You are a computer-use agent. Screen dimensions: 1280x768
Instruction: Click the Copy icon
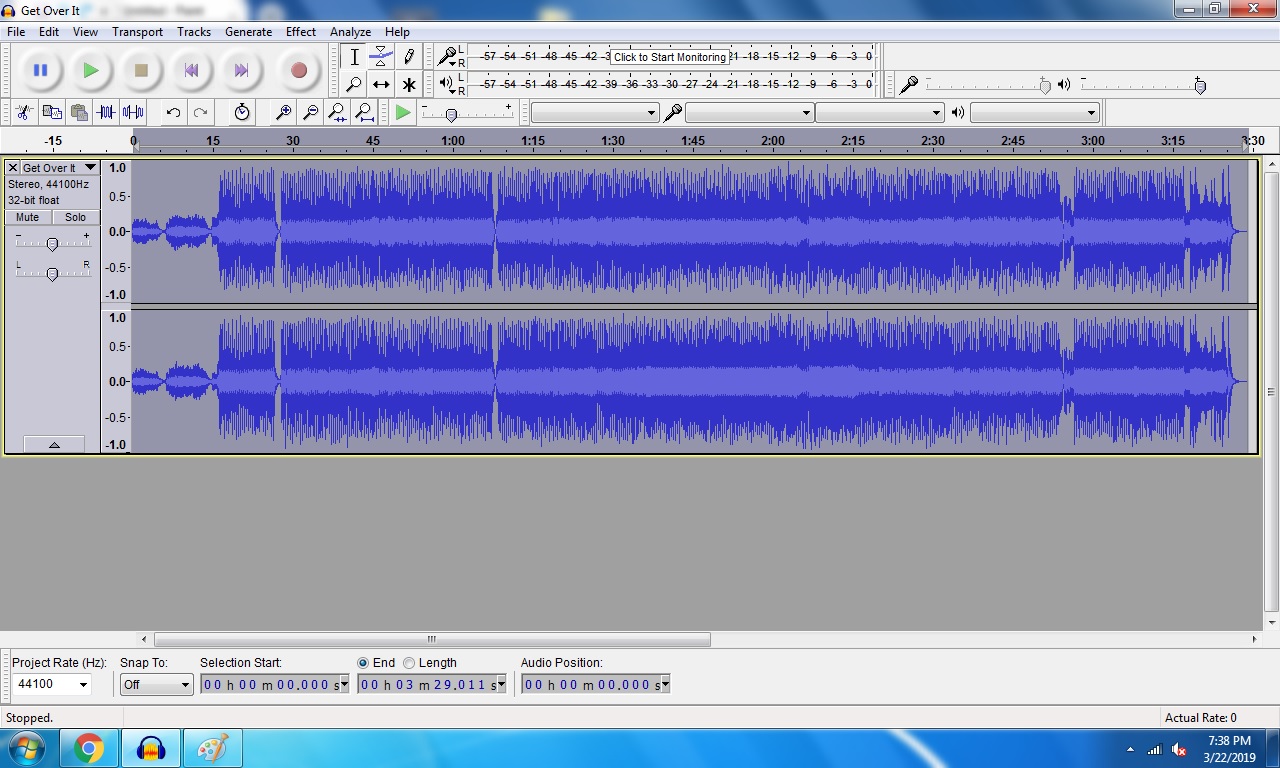coord(52,113)
